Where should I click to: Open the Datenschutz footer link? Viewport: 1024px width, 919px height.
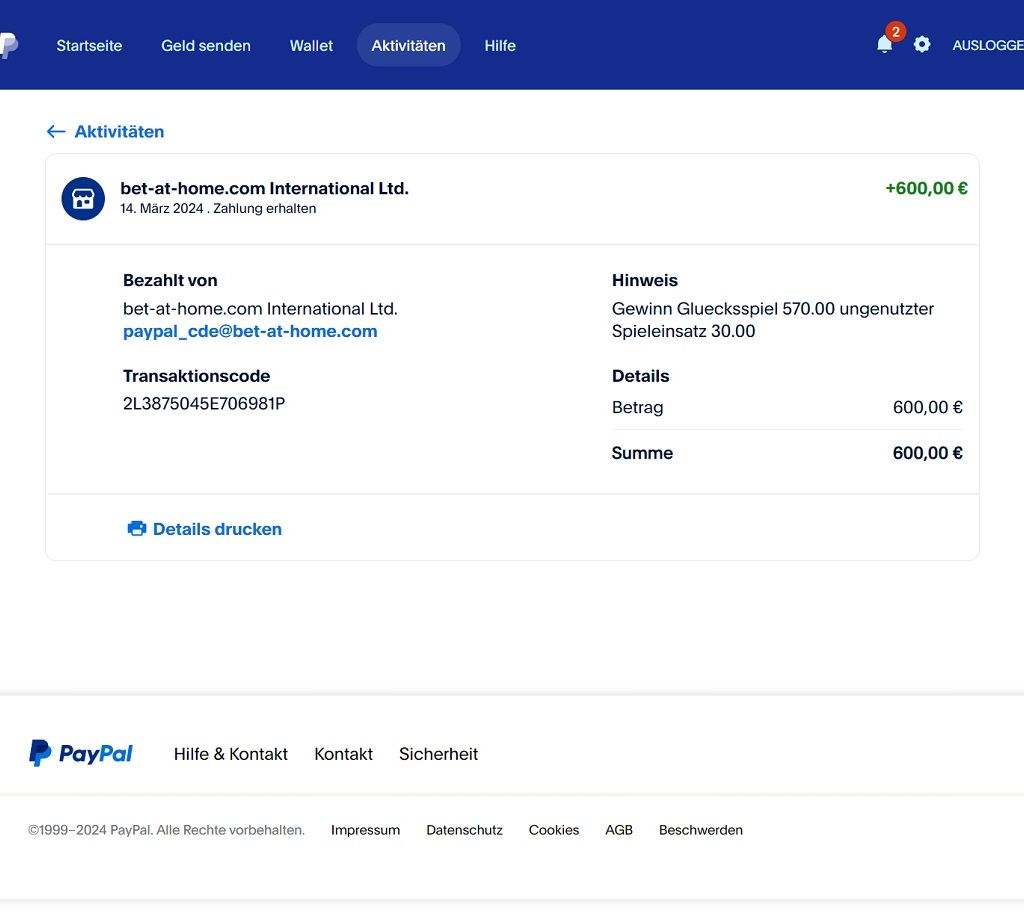(464, 830)
